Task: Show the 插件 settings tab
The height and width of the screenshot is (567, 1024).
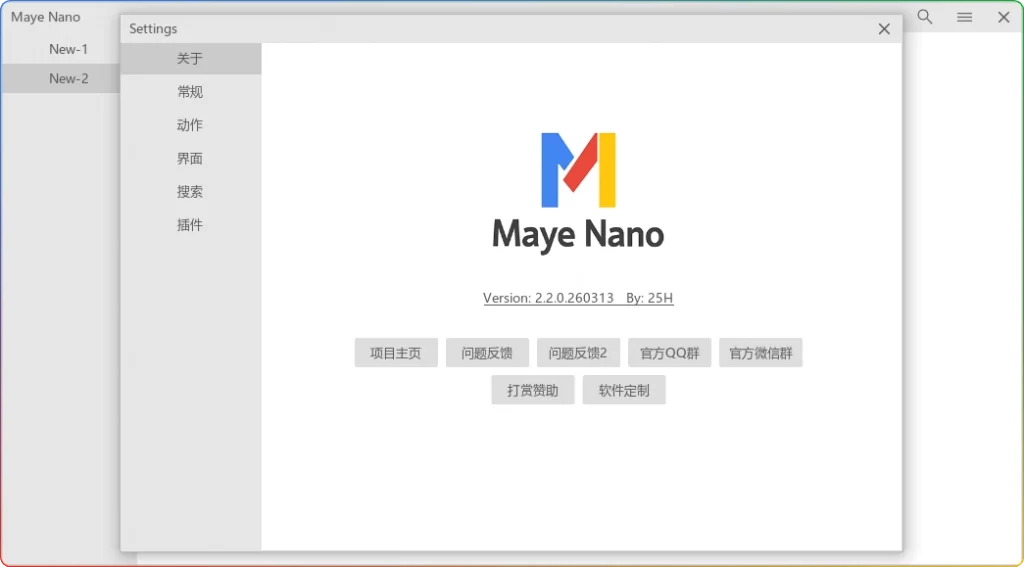Action: pyautogui.click(x=191, y=225)
